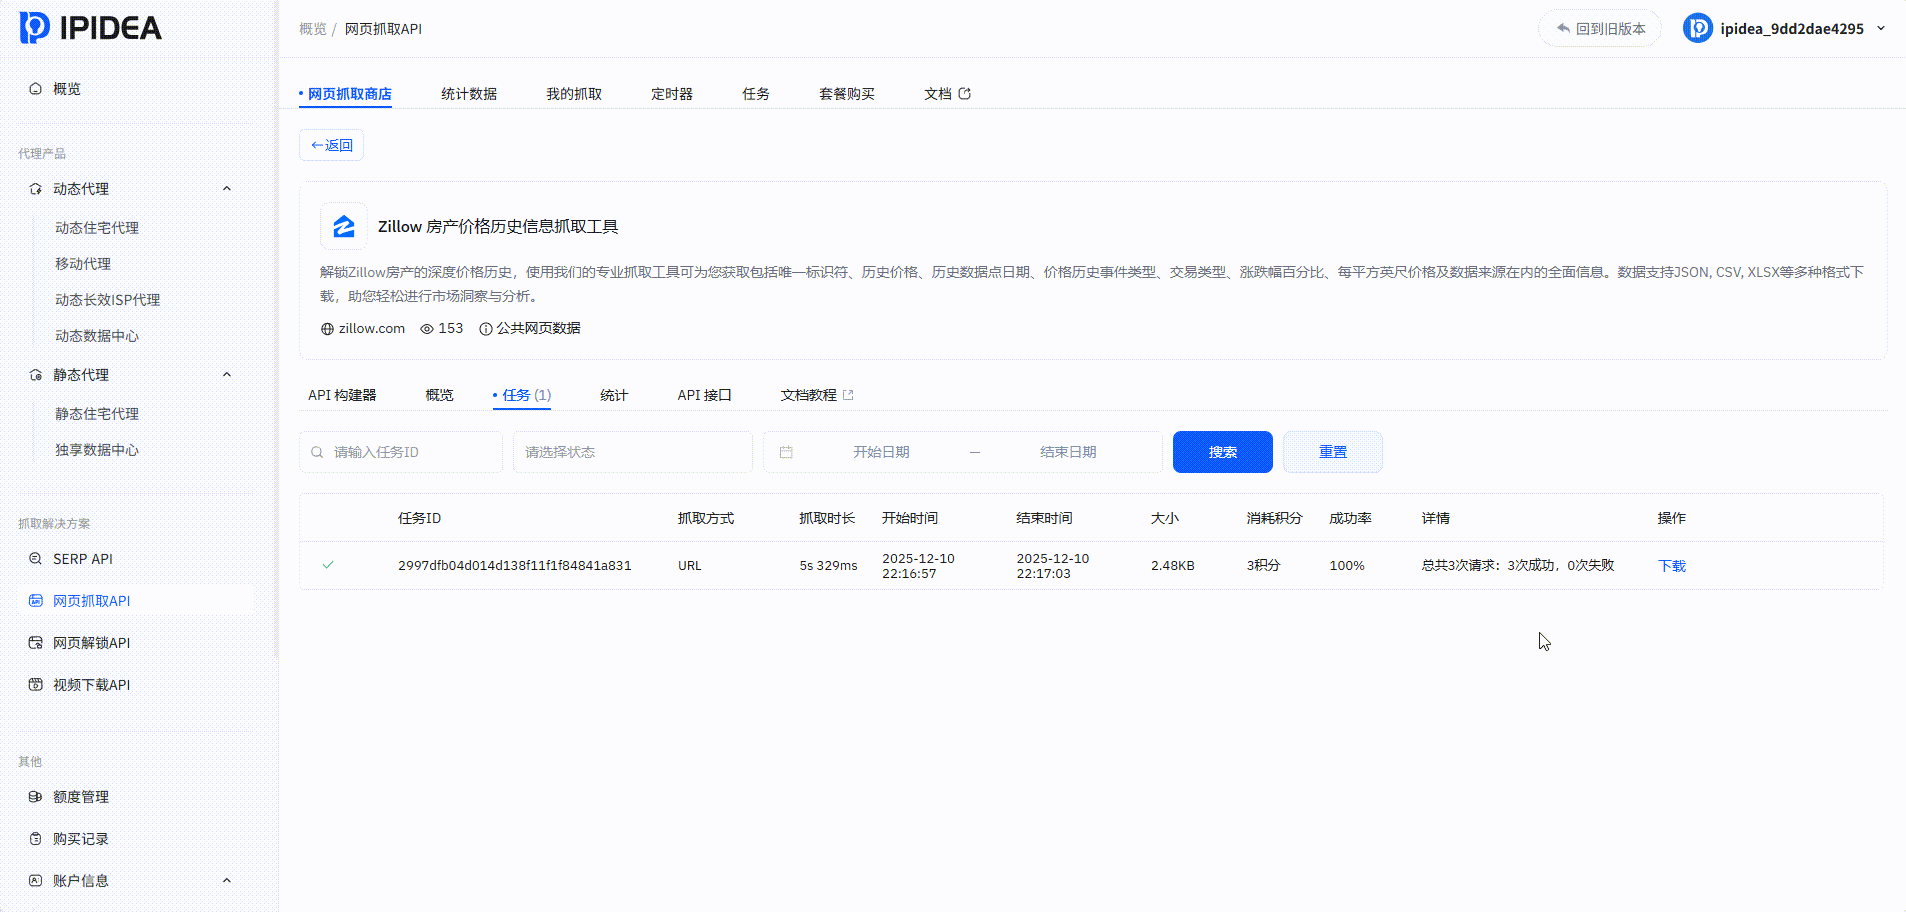Click the external link icon beside 文档
This screenshot has height=912, width=1906.
[x=965, y=94]
